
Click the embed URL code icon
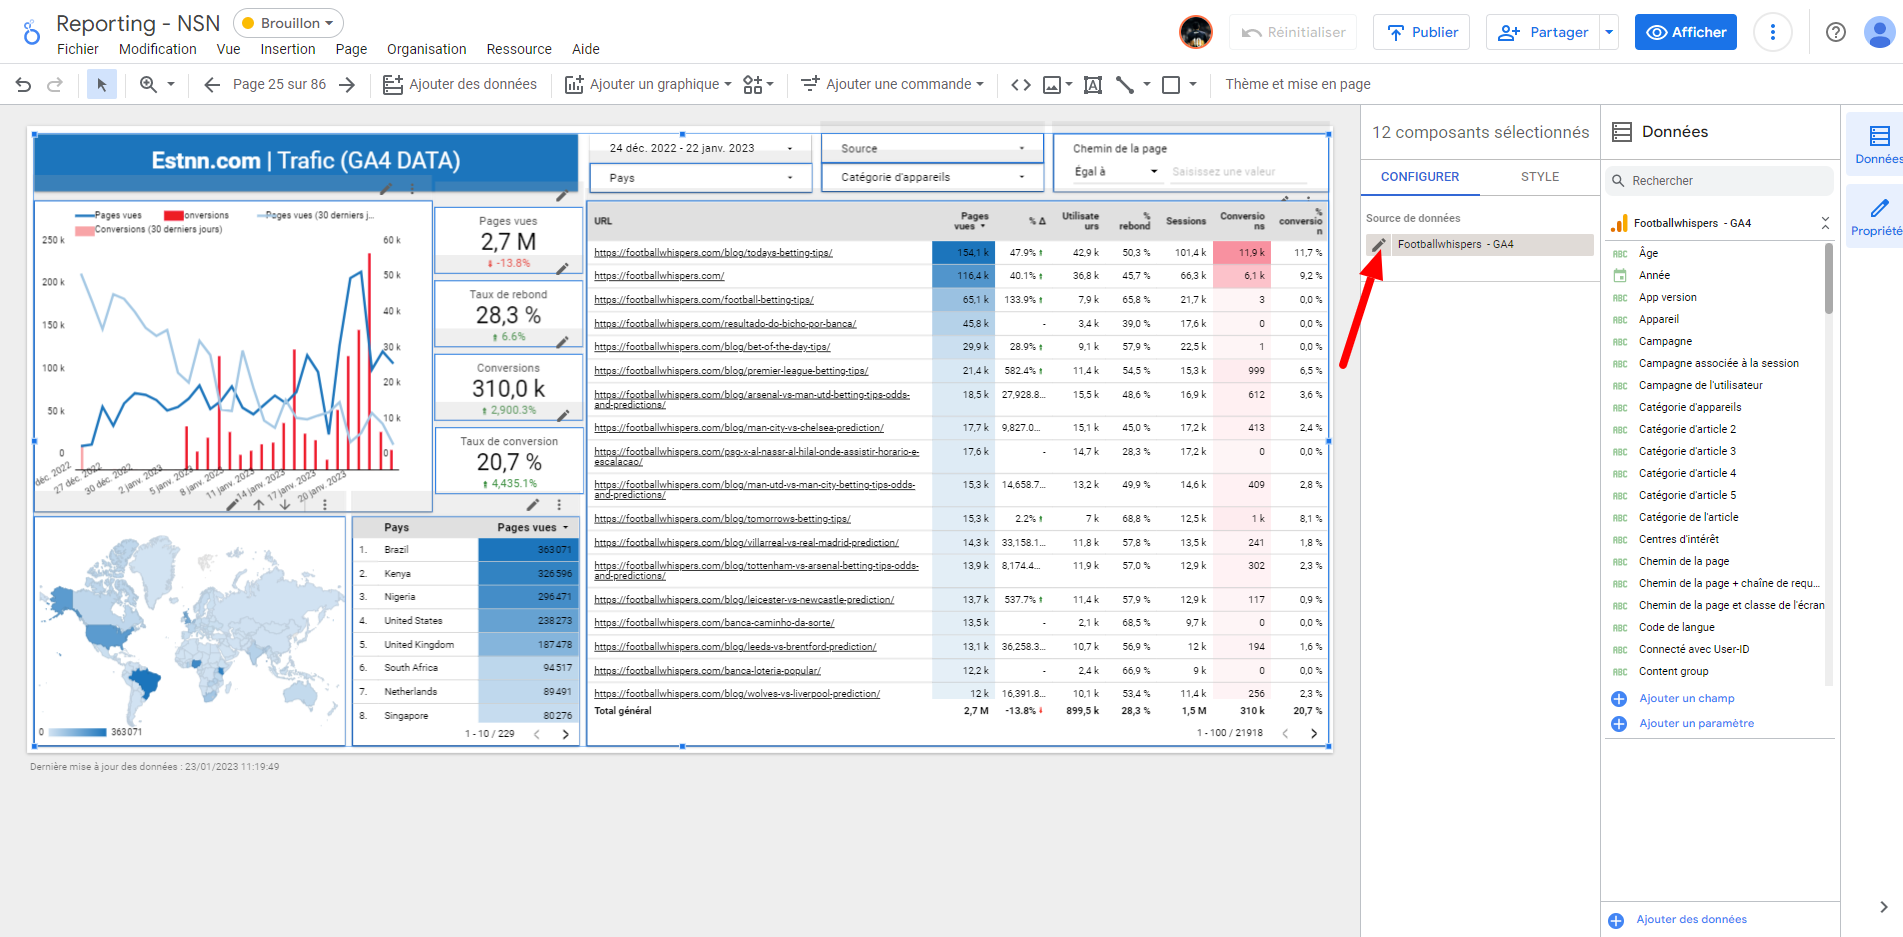tap(1020, 85)
